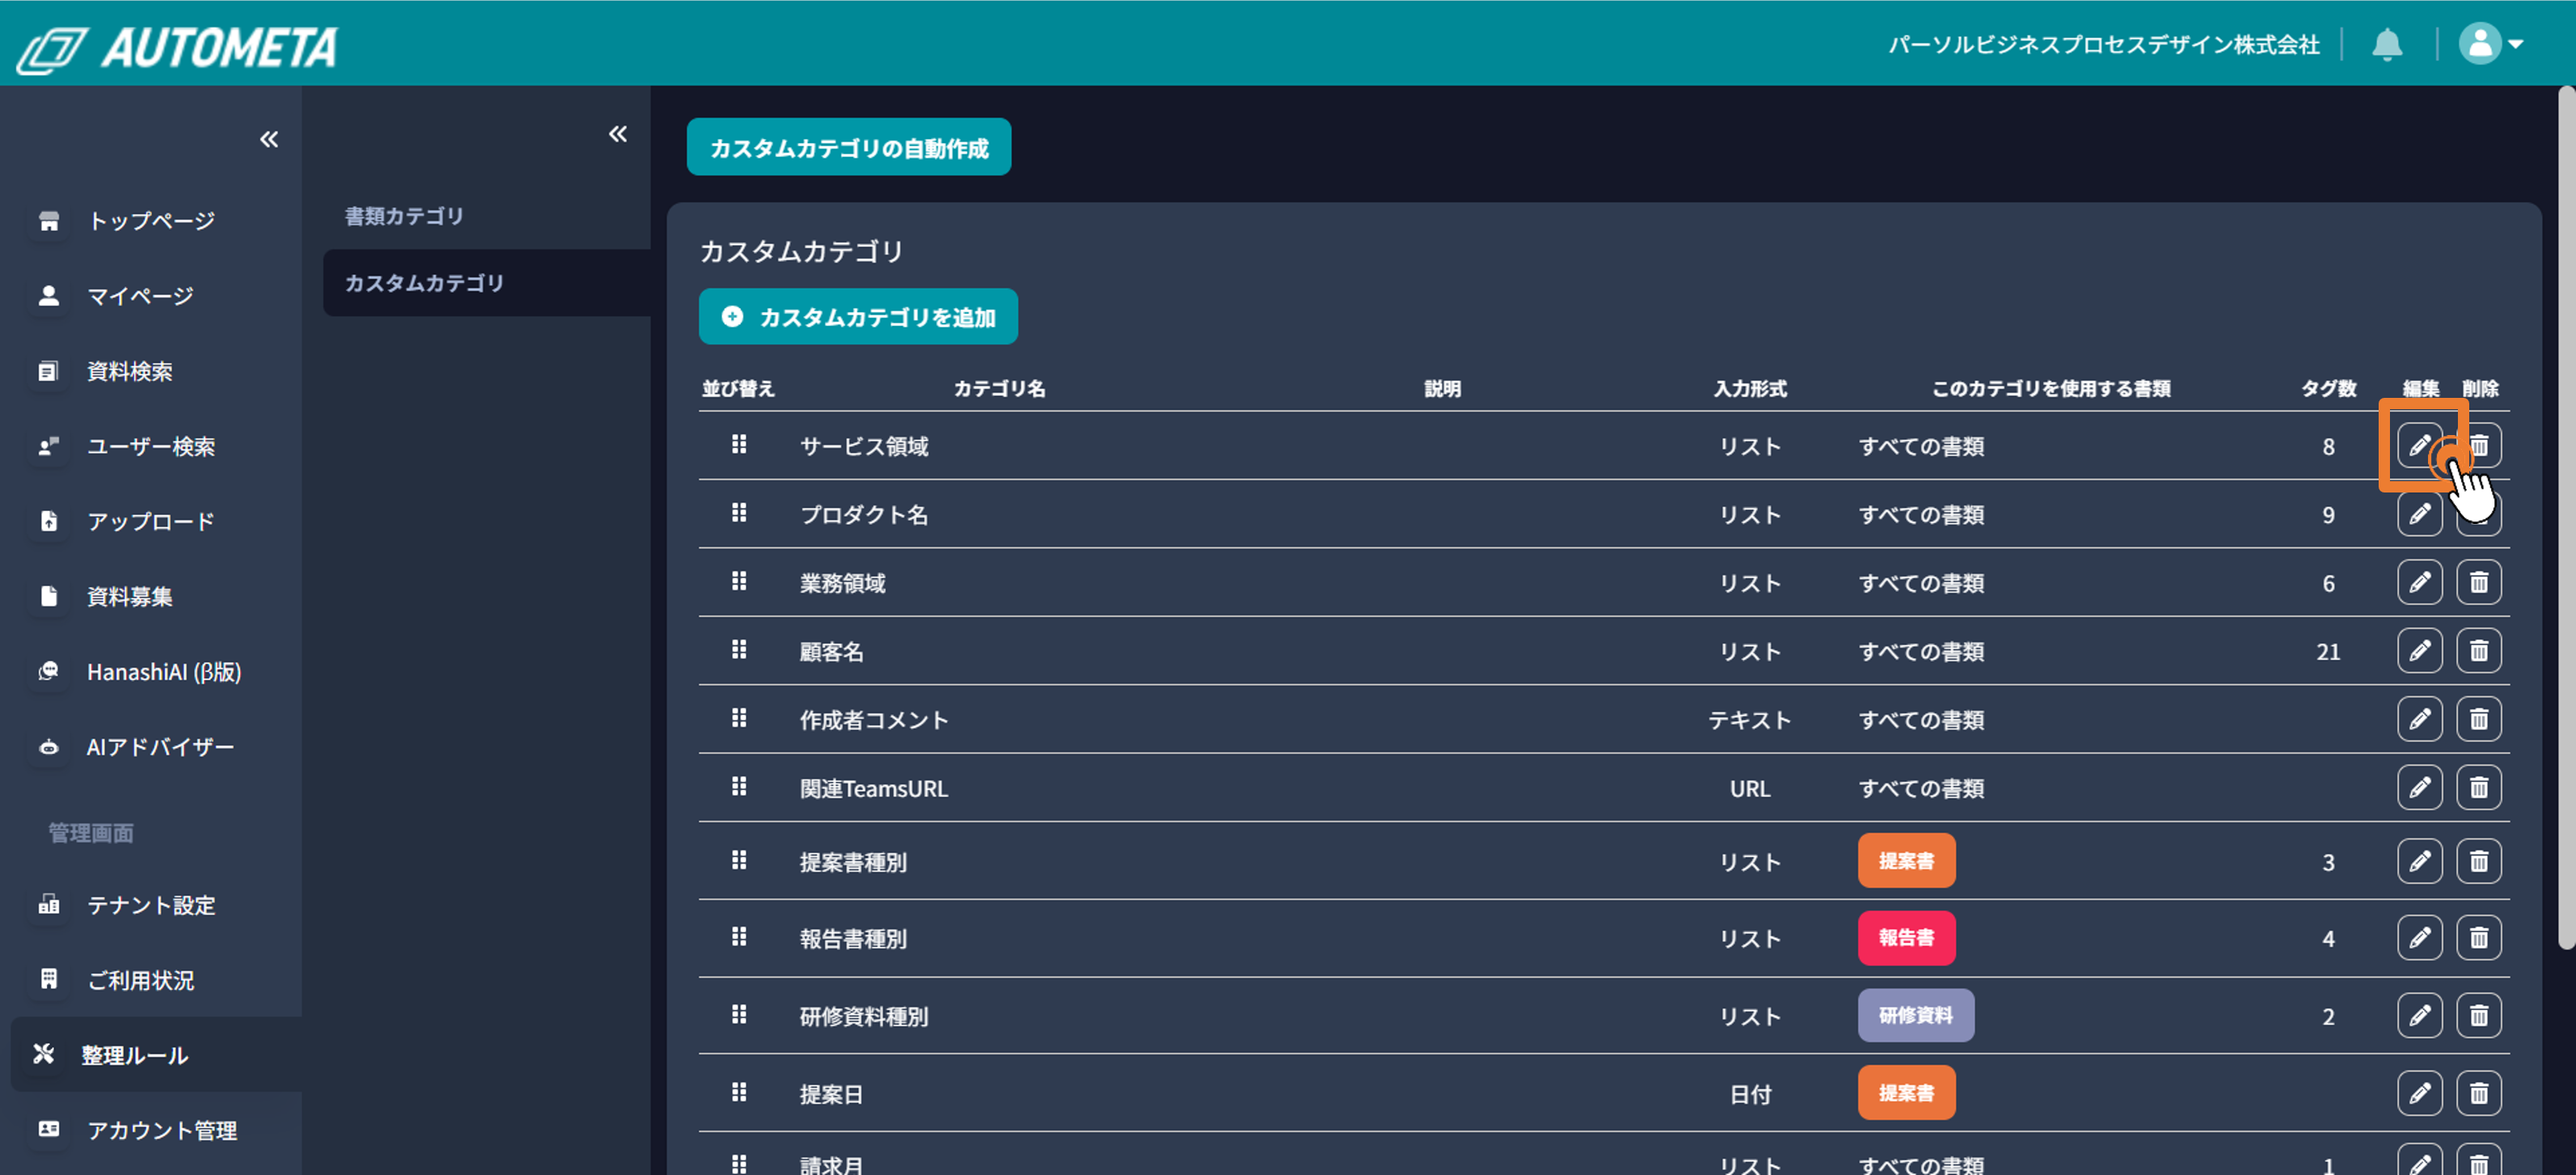Image resolution: width=2576 pixels, height=1175 pixels.
Task: Edit the 顧客名 category
Action: tap(2419, 651)
